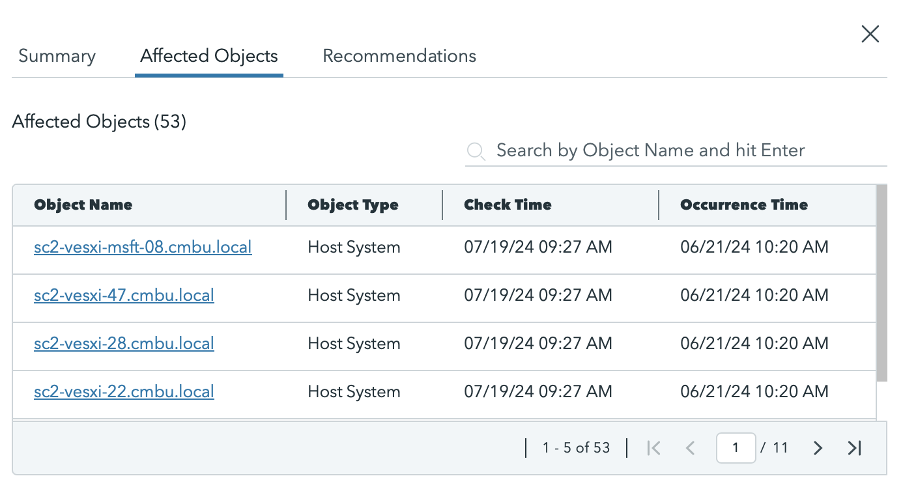Open host sc2-vesxi-47.cmbu.local
Screen dimensions: 904x504
(x=124, y=295)
